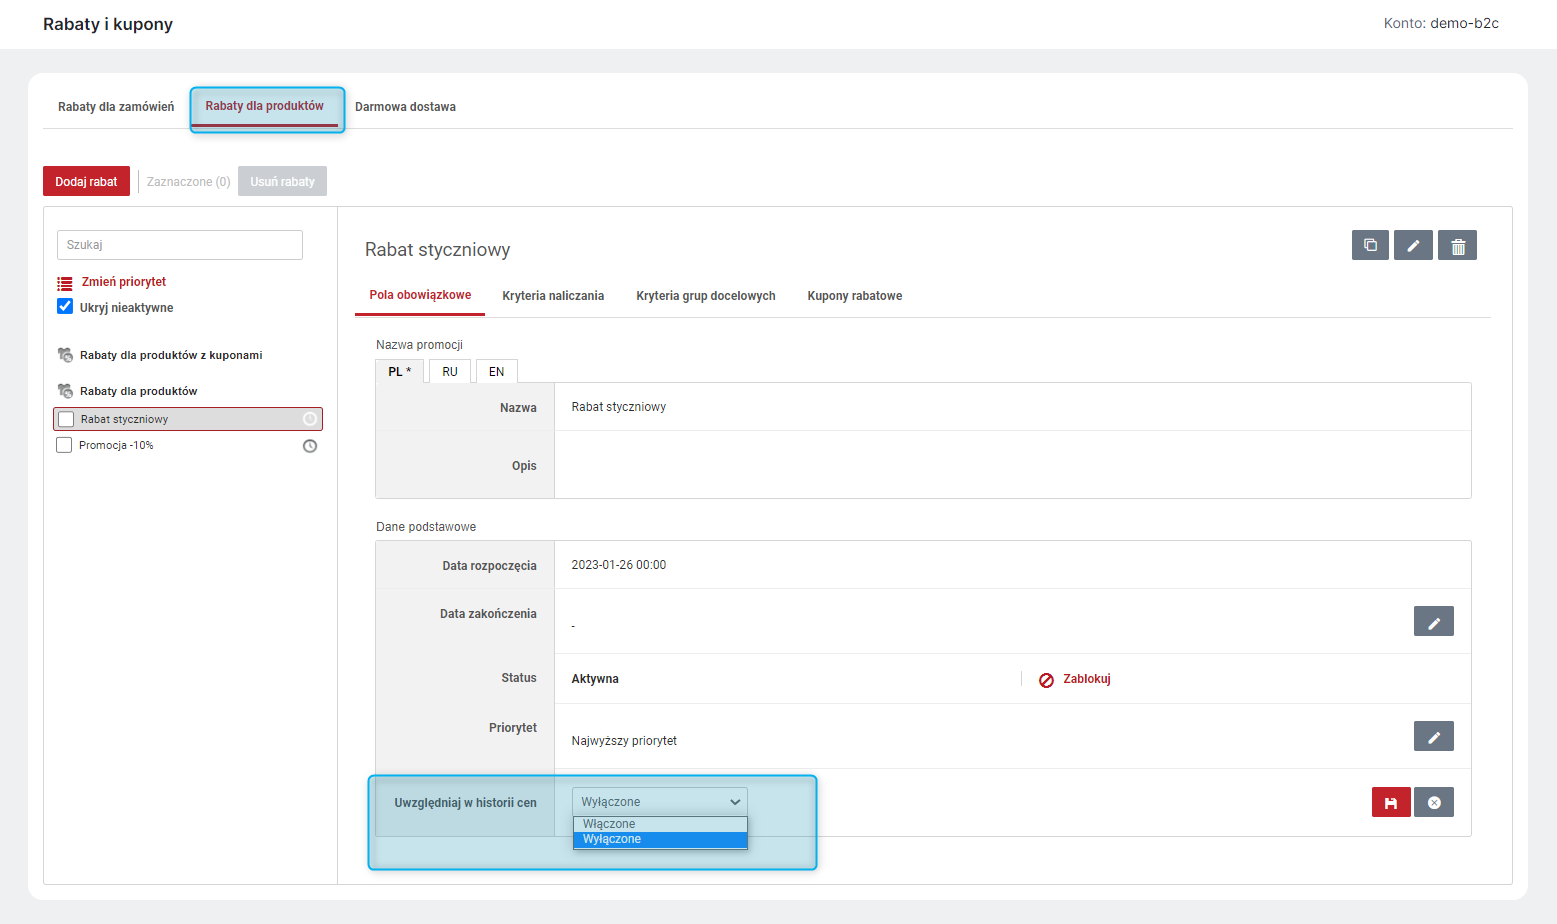Click the Usuń rabaty button
Viewport: 1557px width, 924px height.
tap(282, 181)
